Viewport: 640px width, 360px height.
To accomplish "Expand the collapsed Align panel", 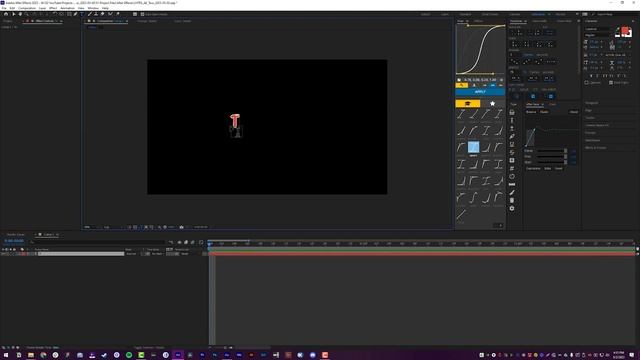I will (589, 110).
